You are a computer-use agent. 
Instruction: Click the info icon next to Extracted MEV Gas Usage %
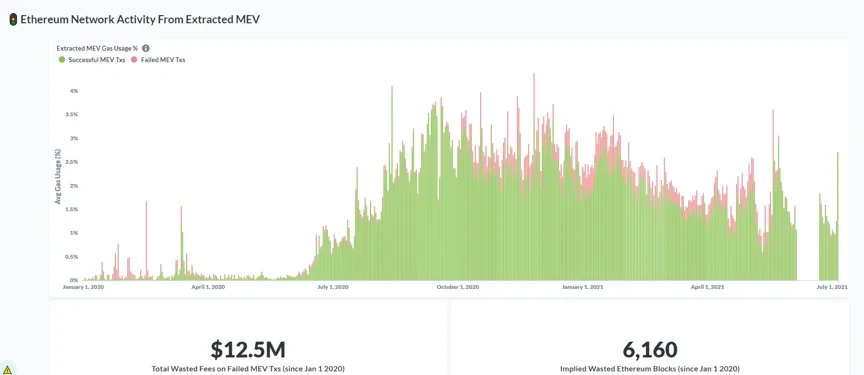click(x=145, y=48)
